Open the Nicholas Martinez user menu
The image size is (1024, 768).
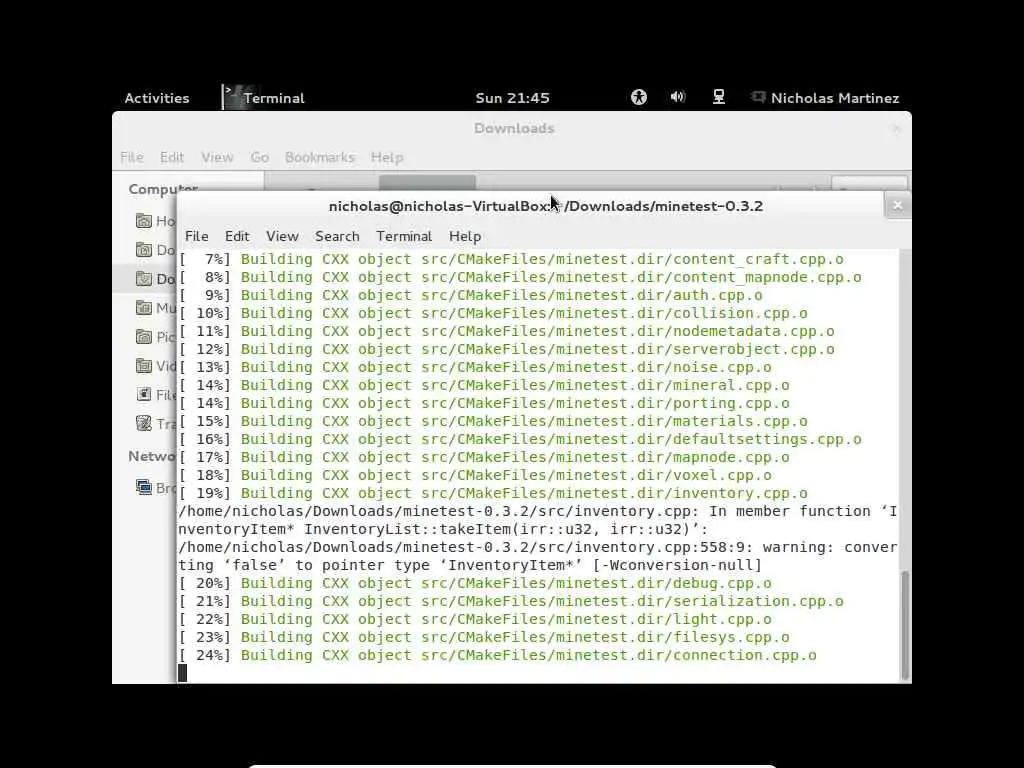click(835, 98)
